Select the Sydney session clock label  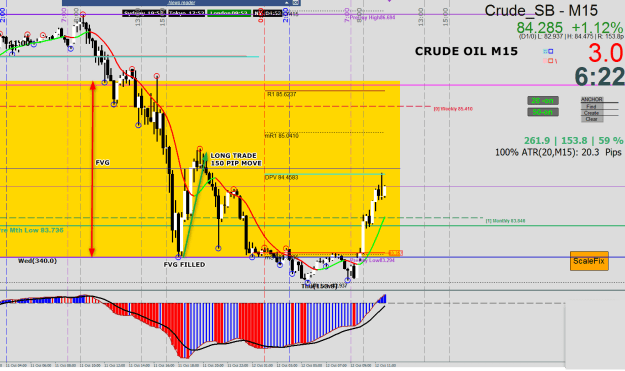(143, 13)
